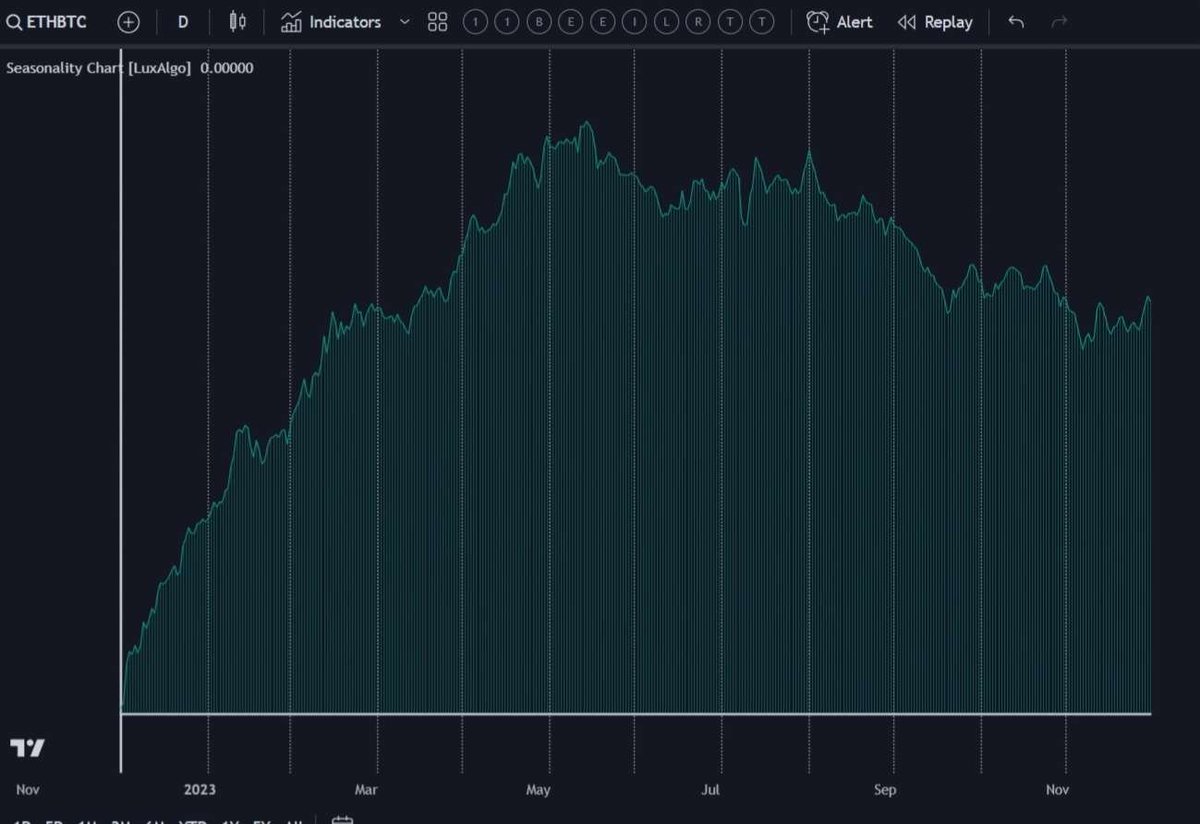This screenshot has width=1200, height=824.
Task: Redo the last chart action
Action: pos(1059,21)
